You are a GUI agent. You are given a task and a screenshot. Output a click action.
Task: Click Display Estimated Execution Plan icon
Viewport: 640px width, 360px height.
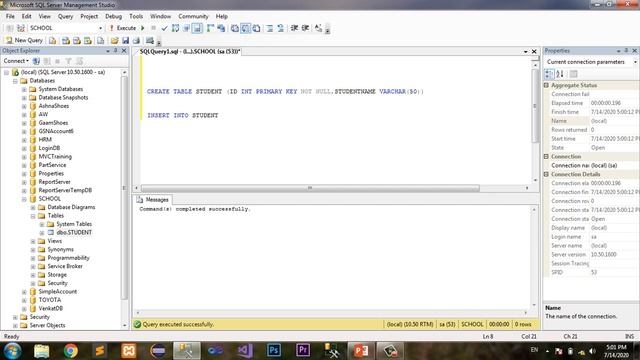pyautogui.click(x=176, y=28)
